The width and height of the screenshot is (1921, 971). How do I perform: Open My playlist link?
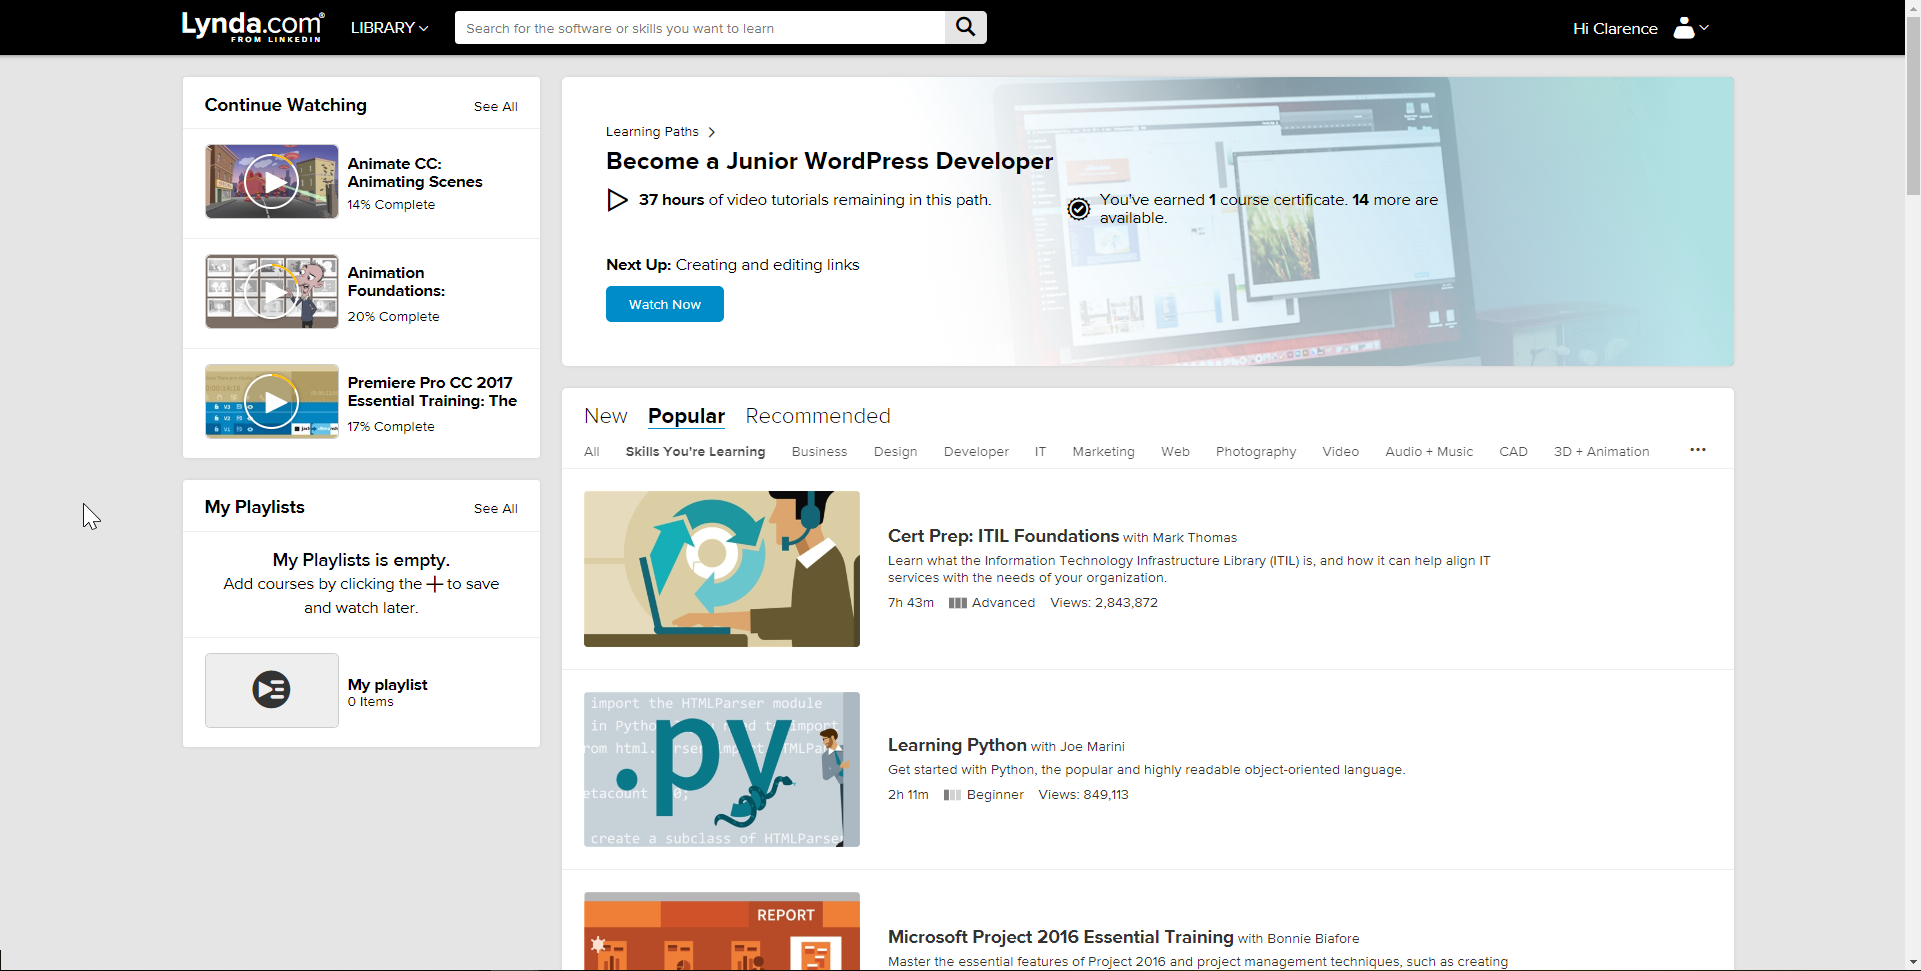click(387, 685)
